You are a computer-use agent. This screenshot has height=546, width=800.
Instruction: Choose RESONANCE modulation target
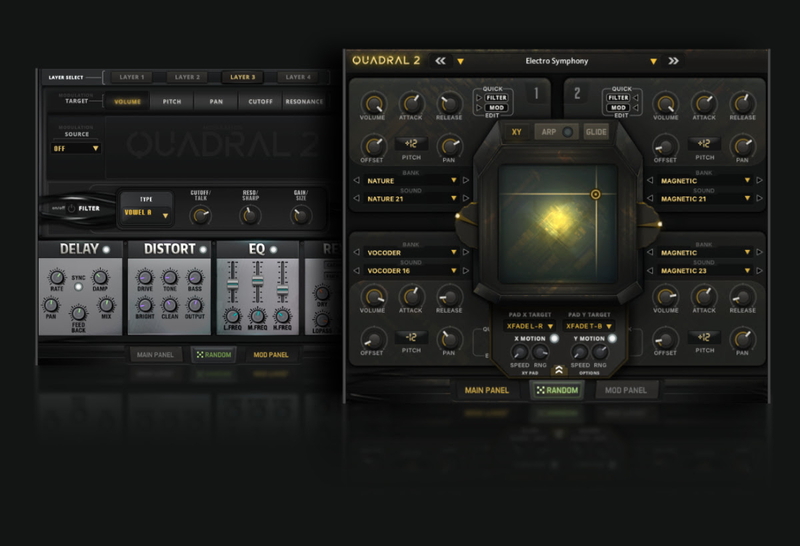tap(304, 102)
